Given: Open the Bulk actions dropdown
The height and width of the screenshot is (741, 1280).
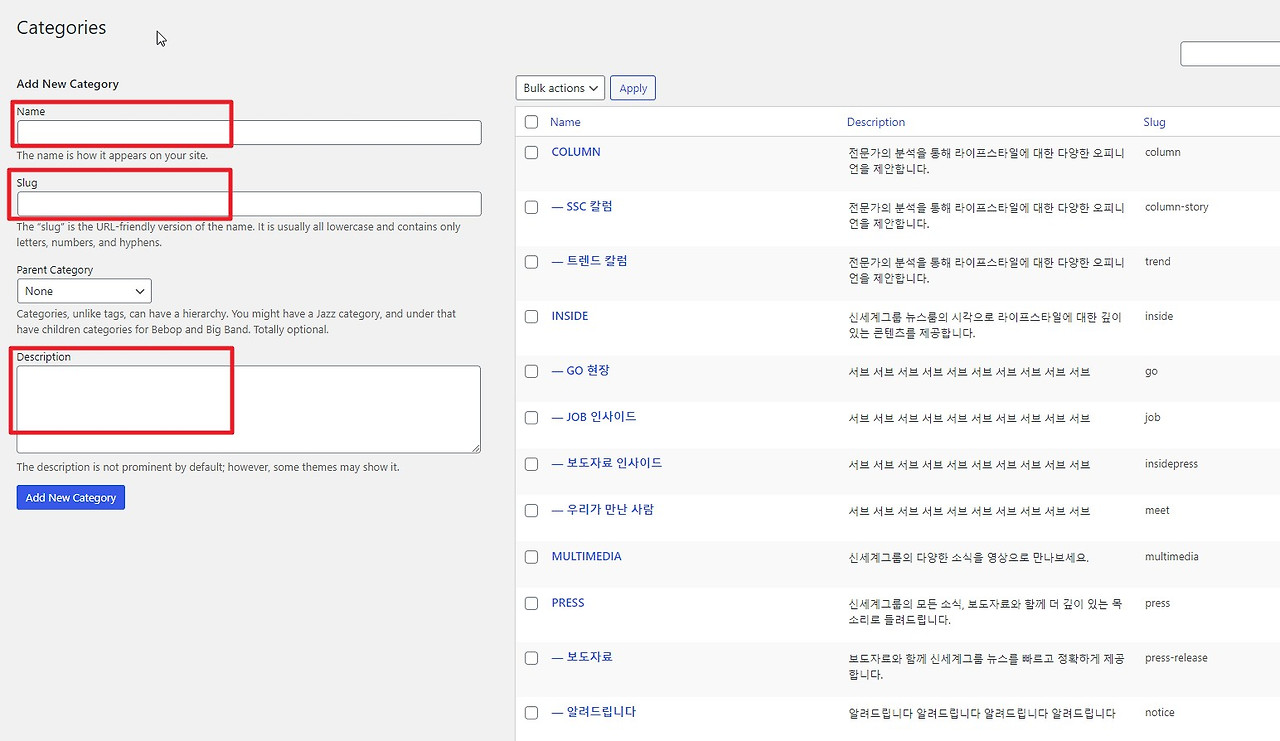Looking at the screenshot, I should [560, 88].
